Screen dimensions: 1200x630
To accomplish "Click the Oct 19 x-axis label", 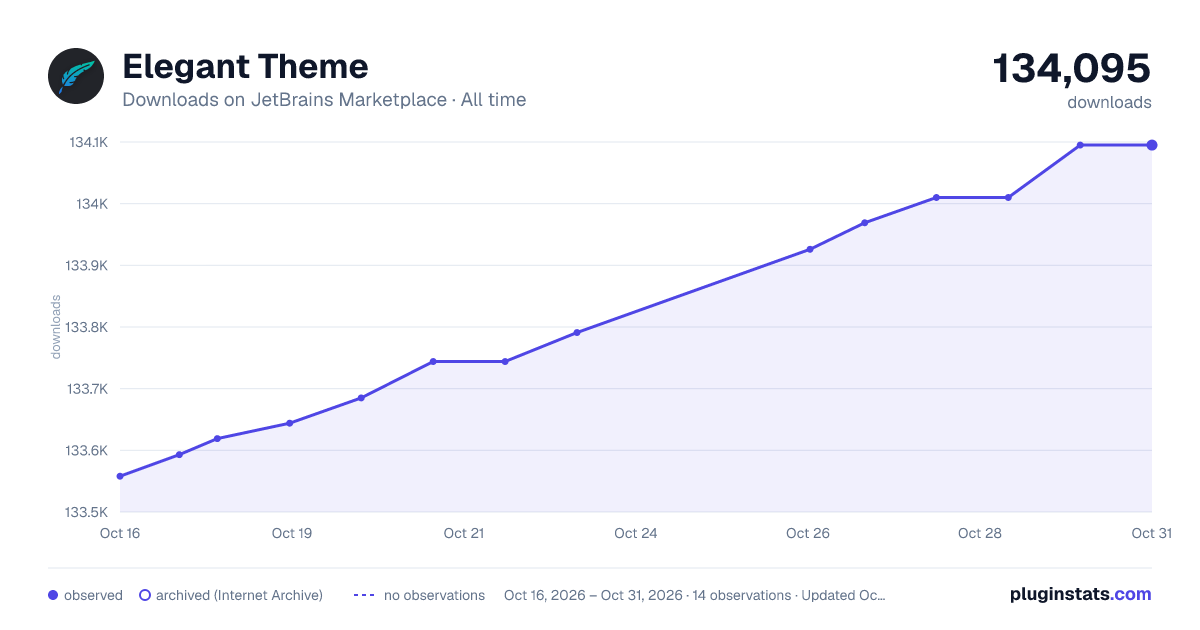I will (x=292, y=533).
